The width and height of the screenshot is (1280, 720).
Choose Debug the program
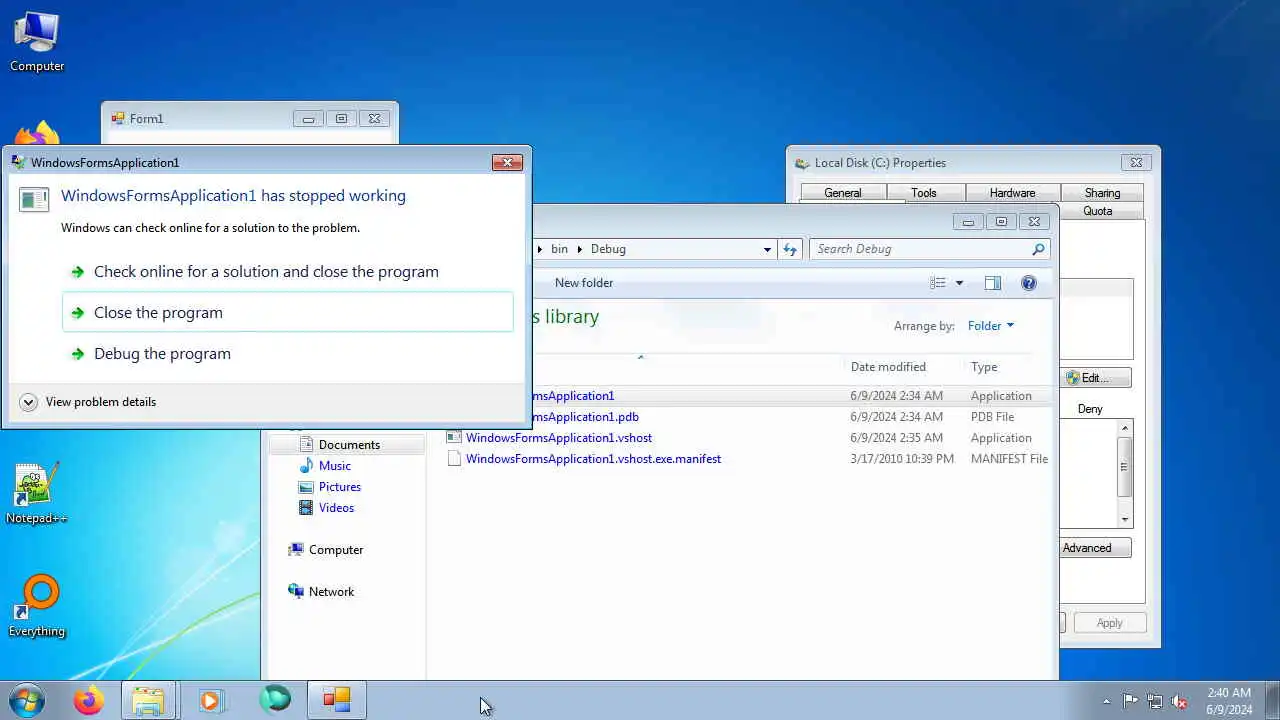click(x=288, y=353)
